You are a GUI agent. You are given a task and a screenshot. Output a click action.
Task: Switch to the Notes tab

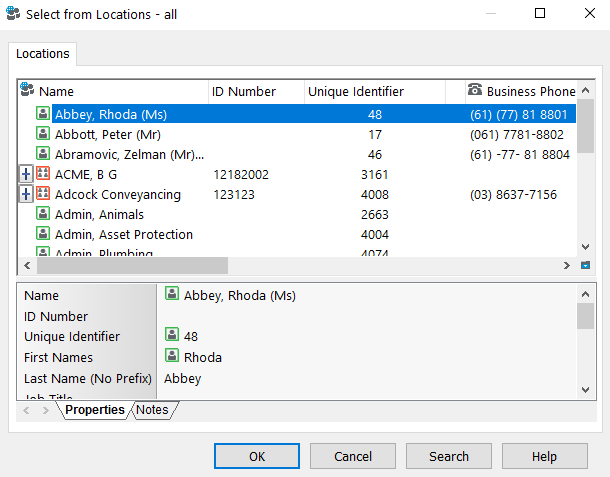[x=152, y=410]
